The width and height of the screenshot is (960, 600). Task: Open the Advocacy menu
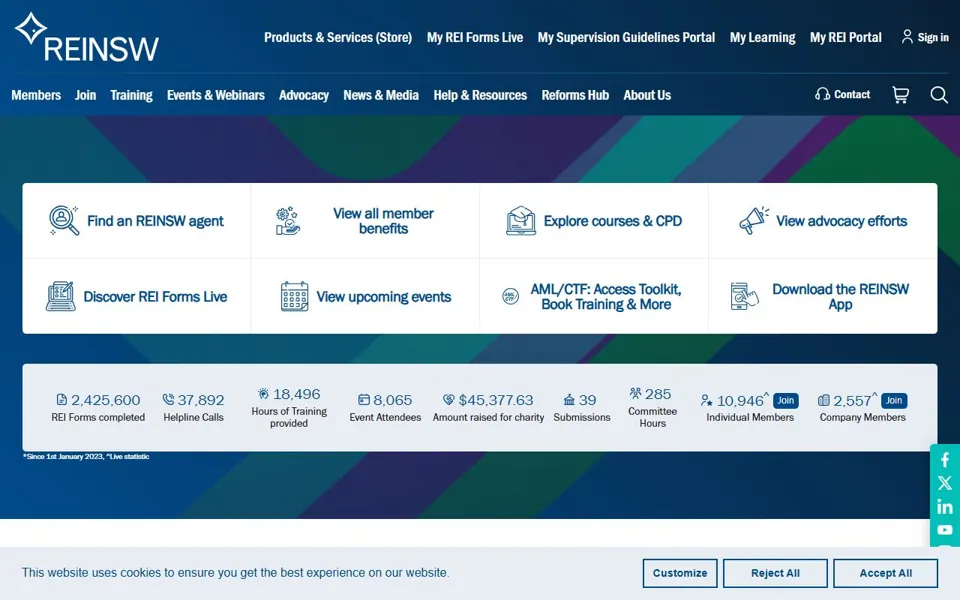pyautogui.click(x=304, y=95)
